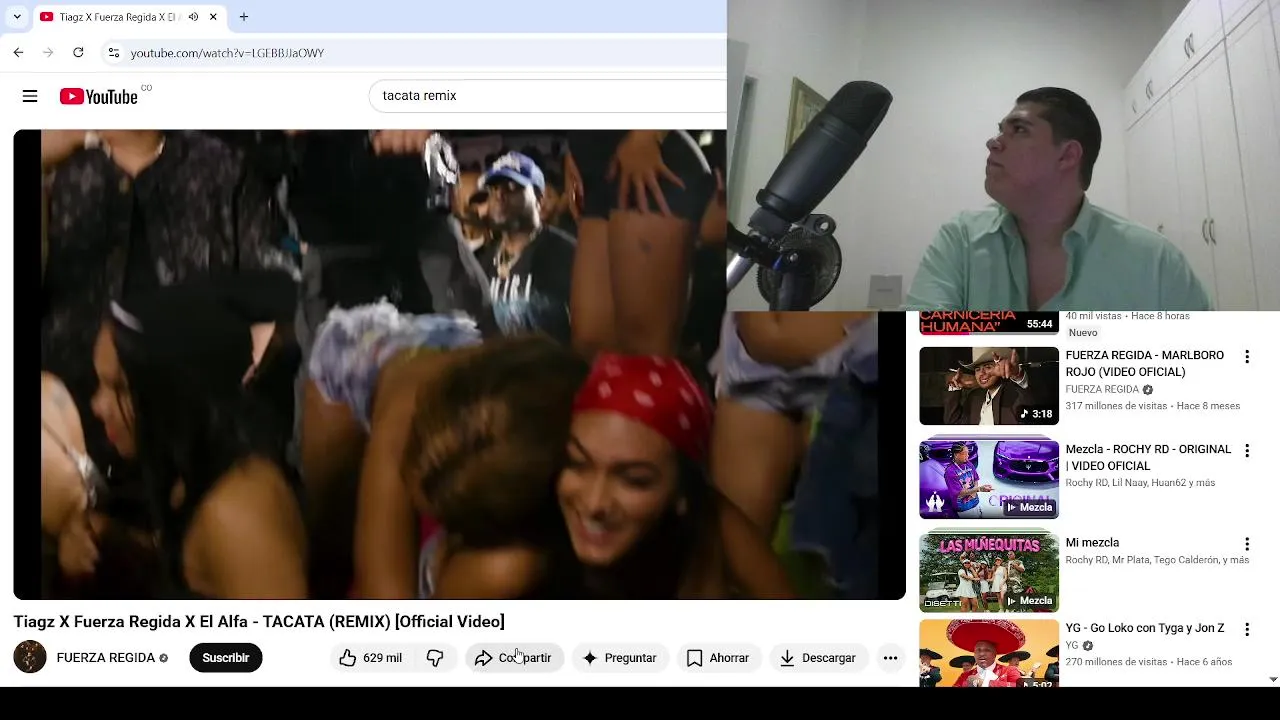Open options menu for Mi mezcla
Image resolution: width=1280 pixels, height=720 pixels.
[1247, 544]
